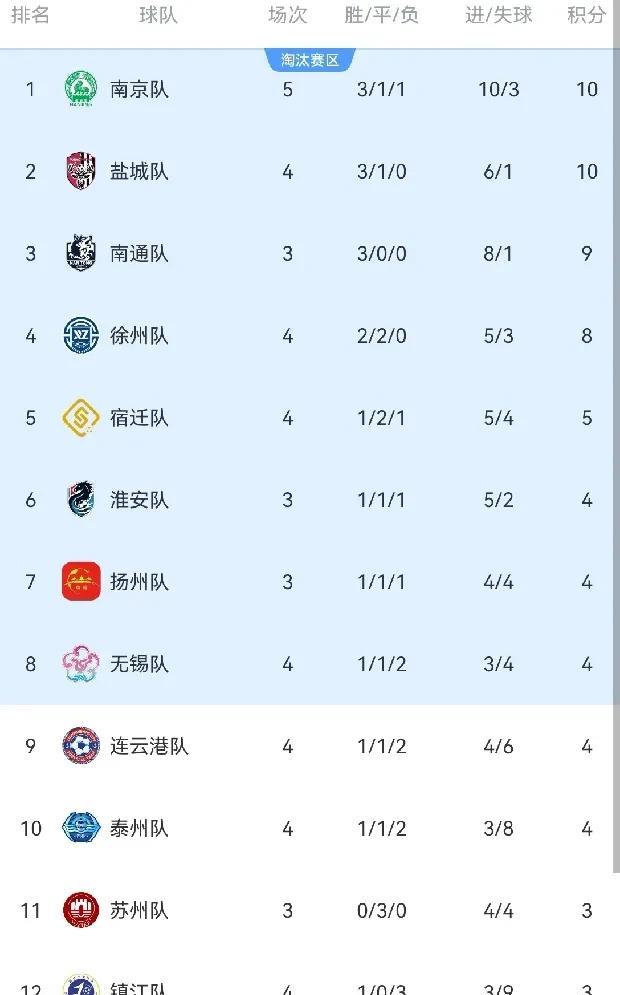Image resolution: width=620 pixels, height=995 pixels.
Task: Tap the 淘汰赛区 blue label badge
Action: click(310, 60)
